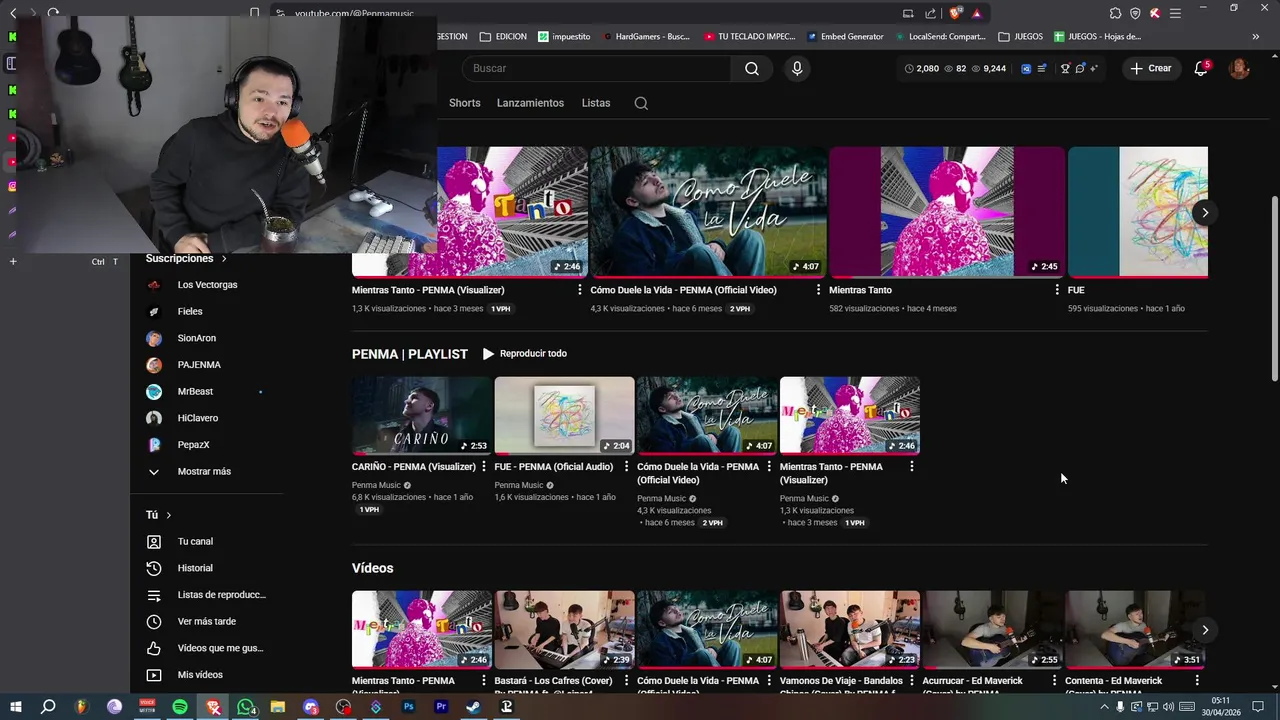Play Cómo Duele la Vida featured thumbnail

pyautogui.click(x=708, y=212)
